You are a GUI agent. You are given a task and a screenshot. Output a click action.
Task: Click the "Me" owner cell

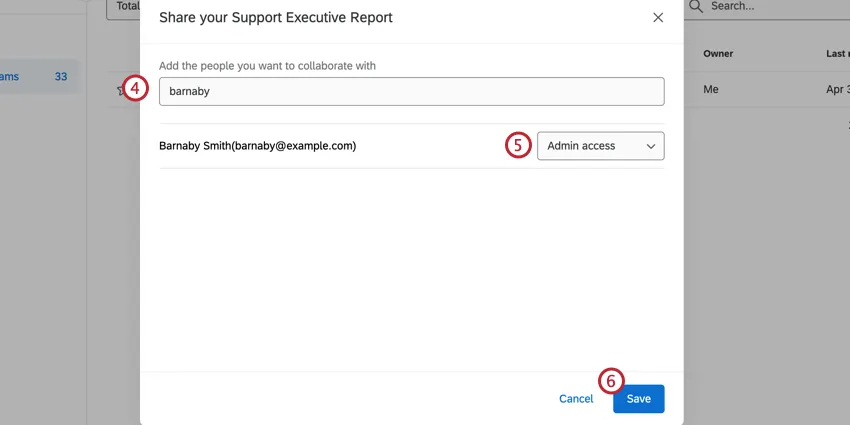point(711,89)
